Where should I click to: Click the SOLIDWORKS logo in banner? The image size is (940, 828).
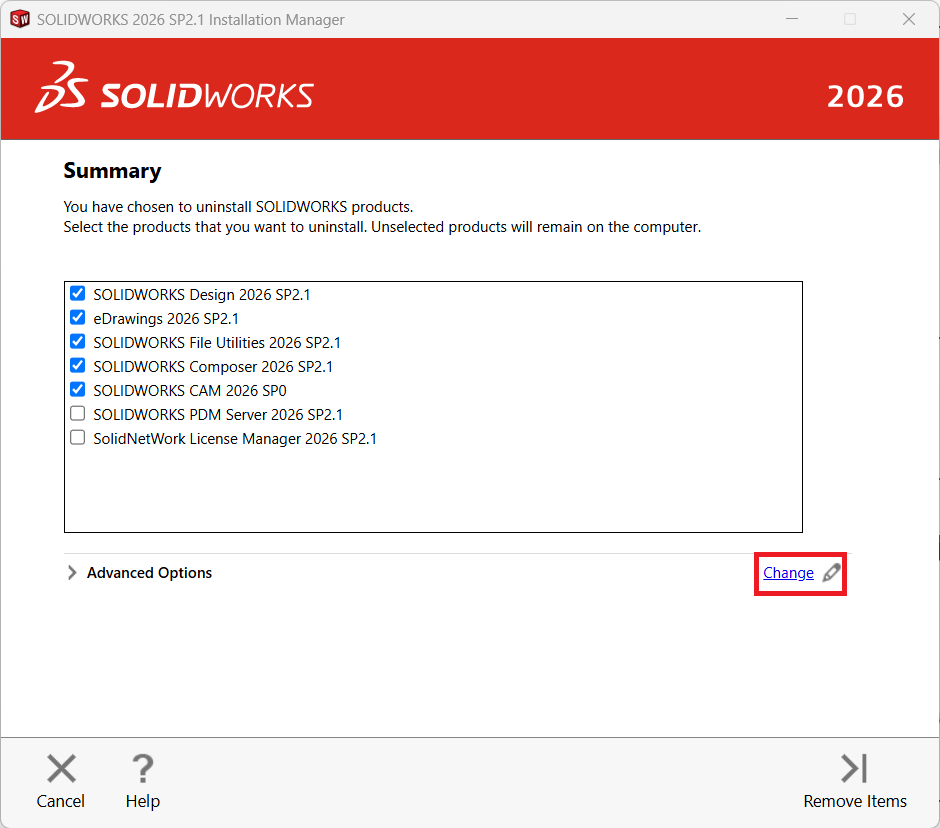174,88
